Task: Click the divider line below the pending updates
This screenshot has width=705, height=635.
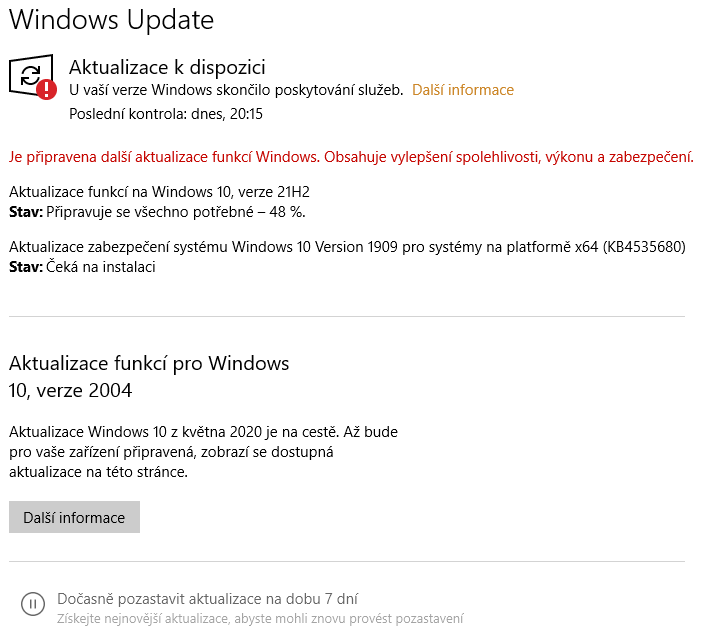Action: (x=347, y=316)
